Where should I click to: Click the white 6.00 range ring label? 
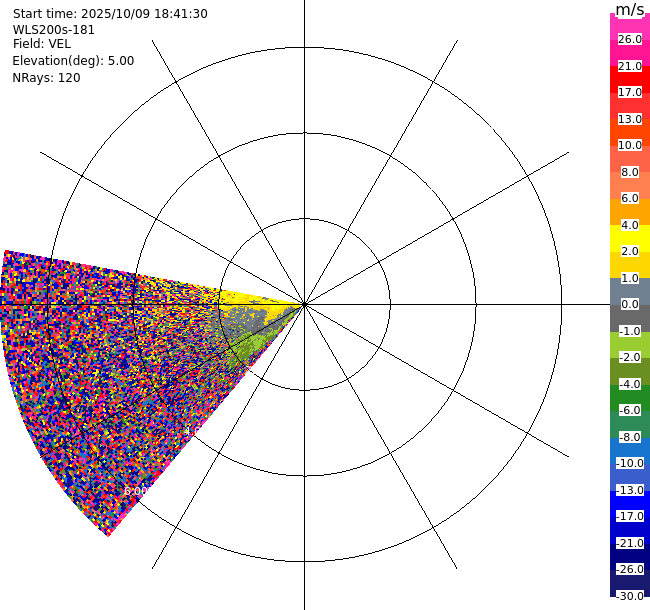pyautogui.click(x=136, y=491)
